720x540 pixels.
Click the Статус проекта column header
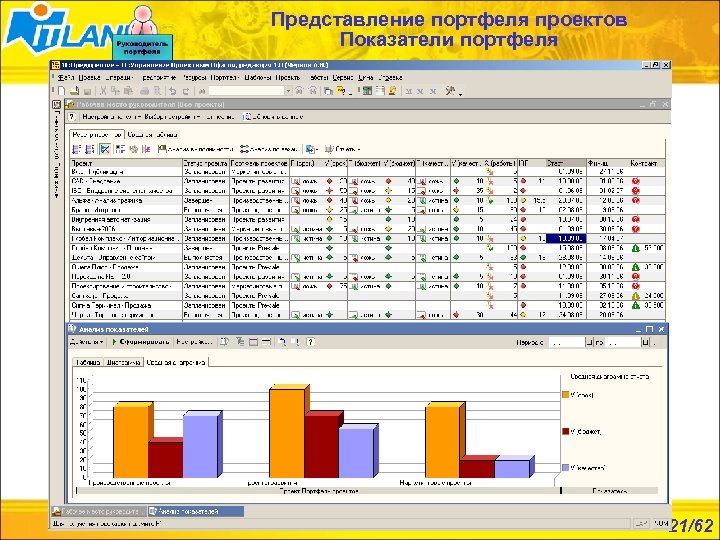point(206,163)
